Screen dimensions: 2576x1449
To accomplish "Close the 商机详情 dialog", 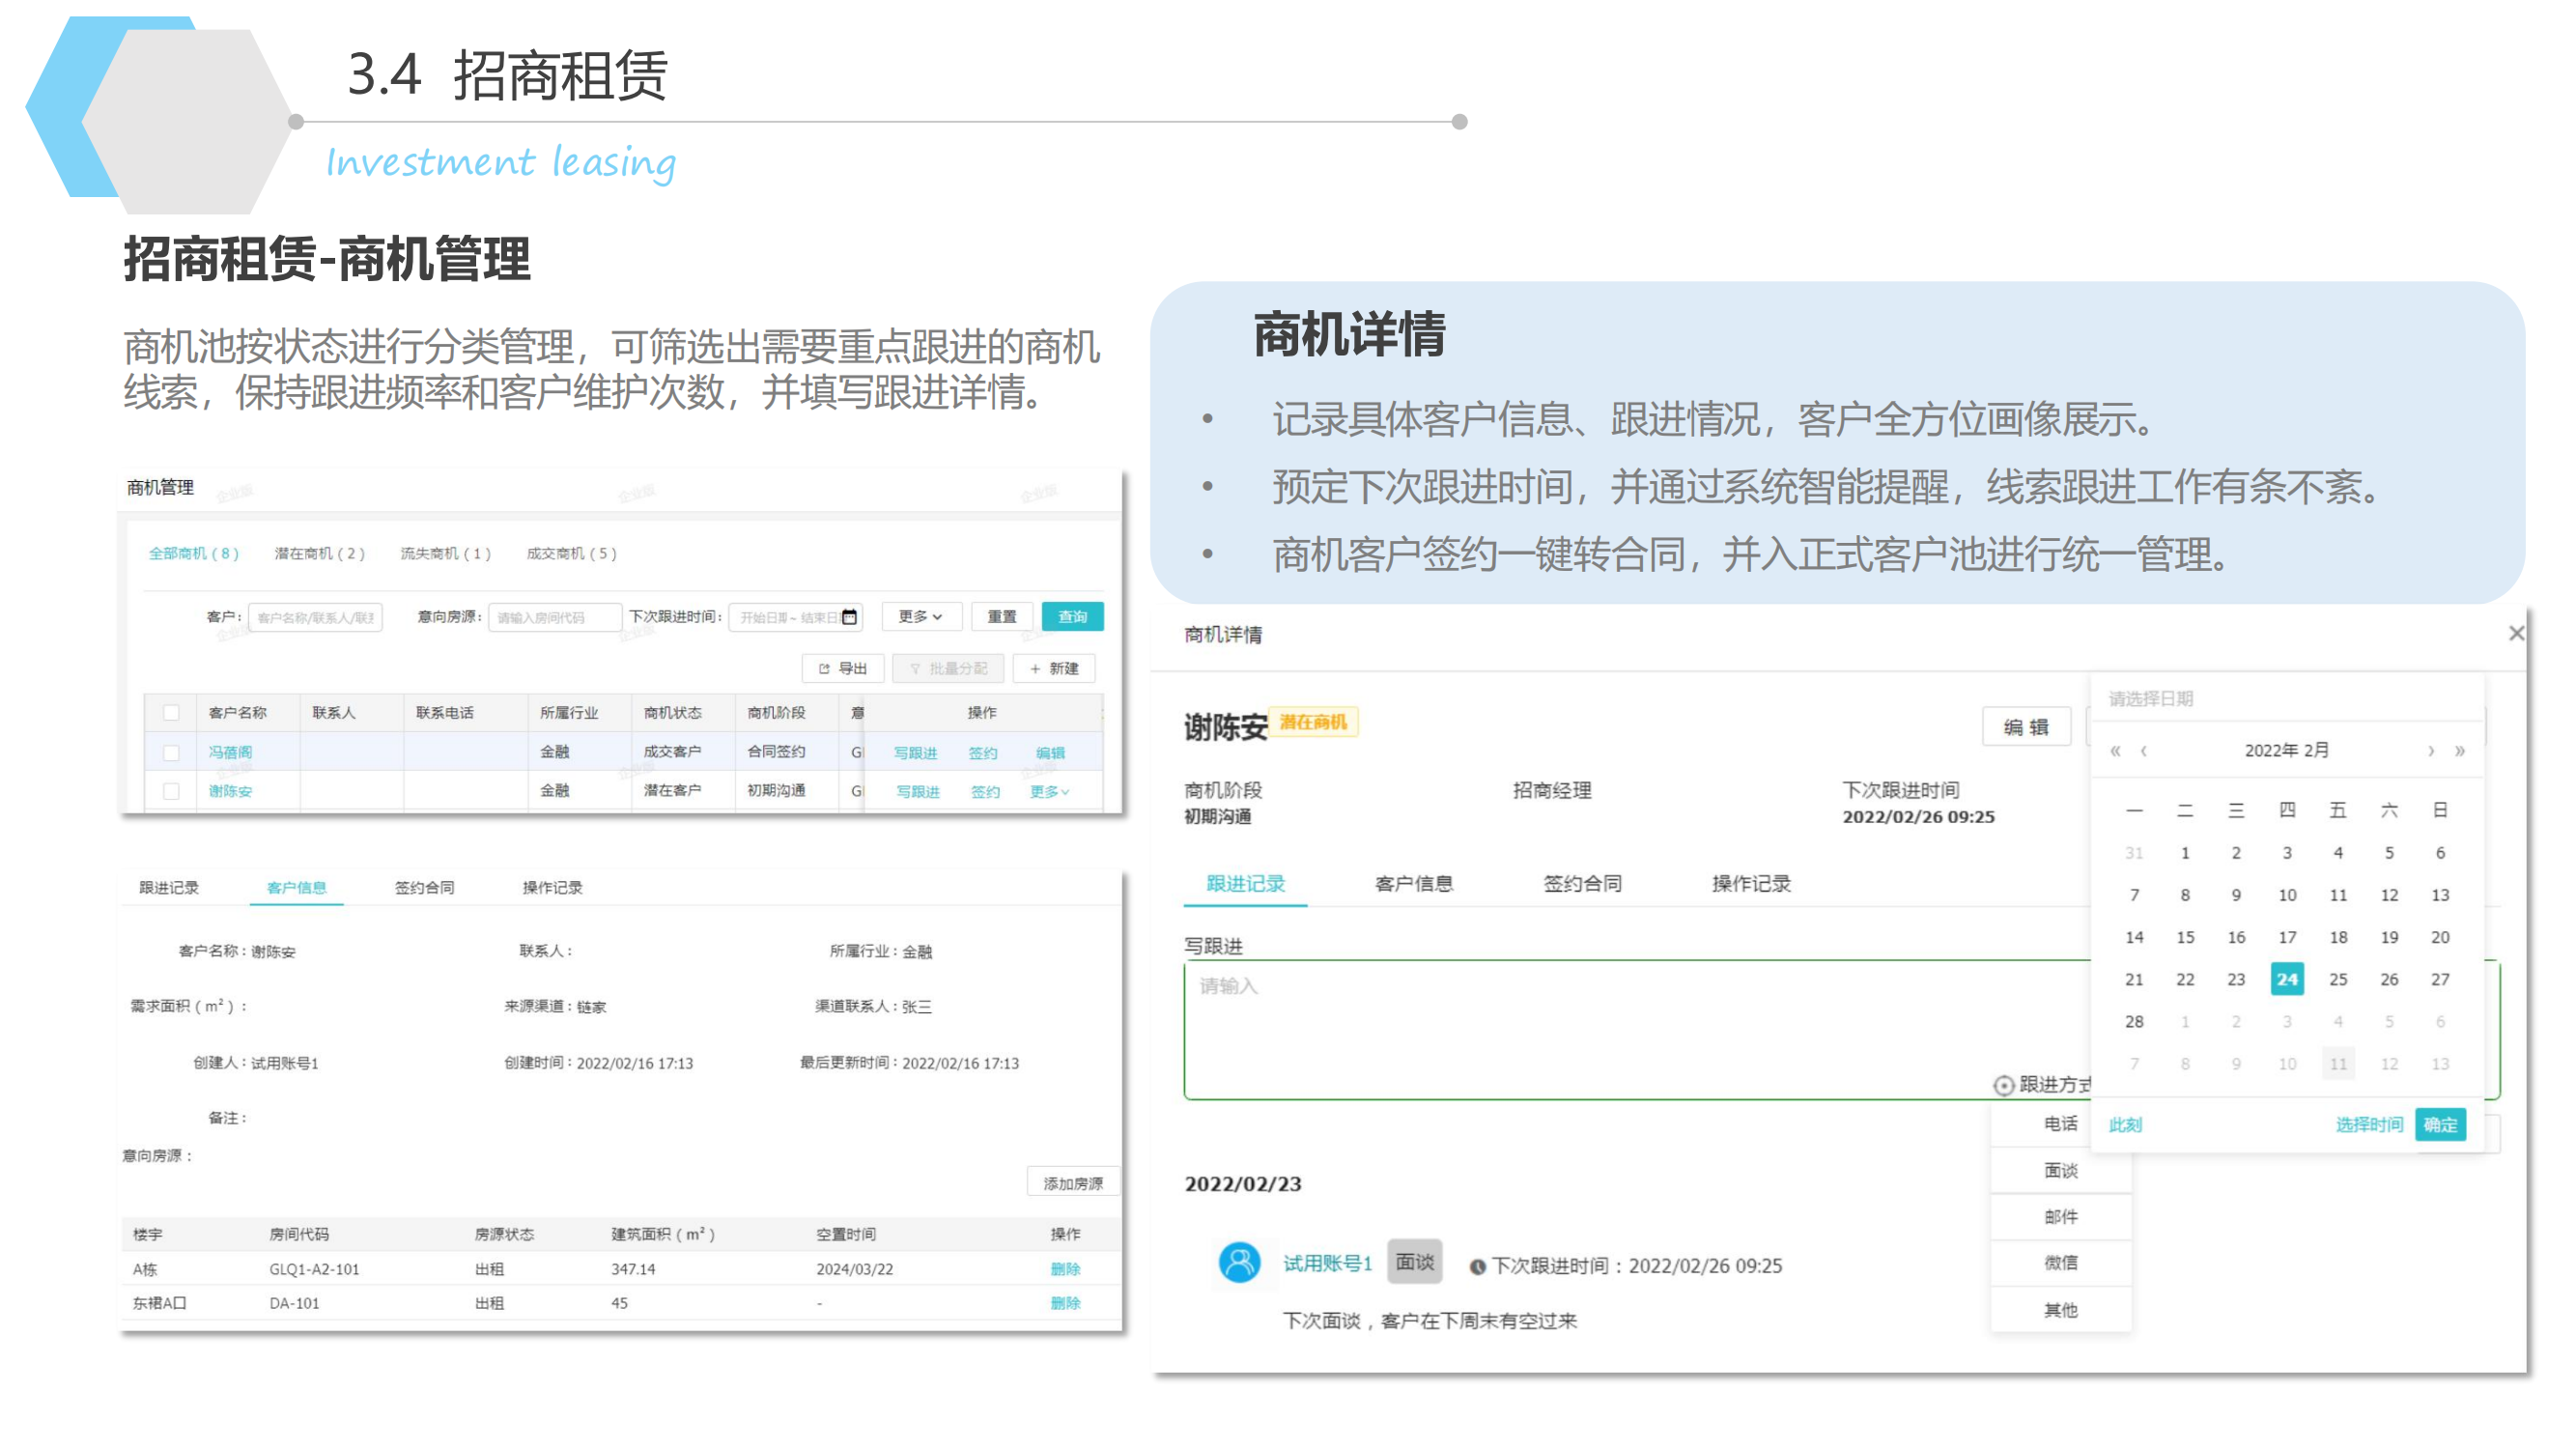I will (x=2516, y=634).
